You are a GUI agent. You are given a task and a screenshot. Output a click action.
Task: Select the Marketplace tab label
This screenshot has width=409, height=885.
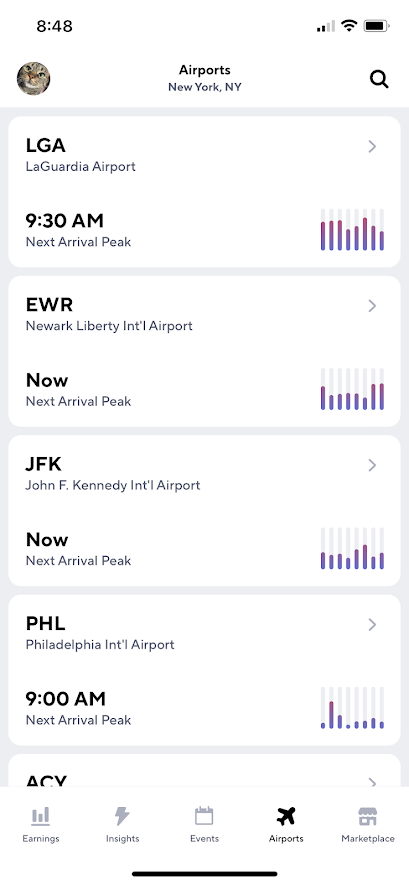(x=368, y=839)
